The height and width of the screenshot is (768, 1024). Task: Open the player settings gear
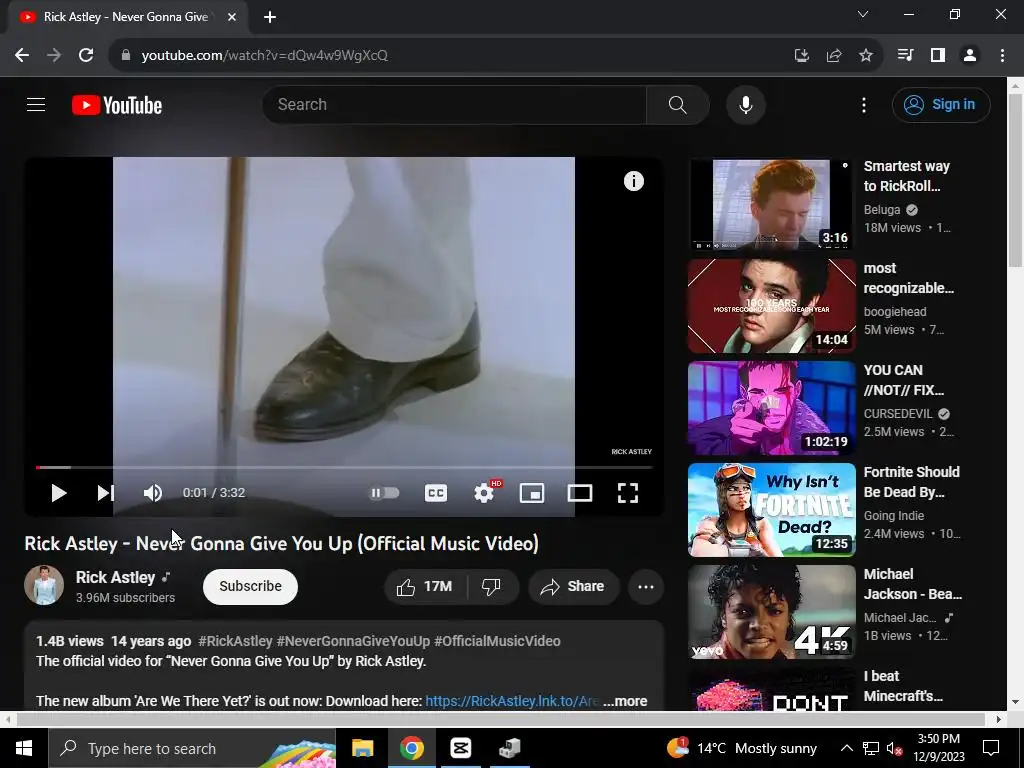point(484,493)
